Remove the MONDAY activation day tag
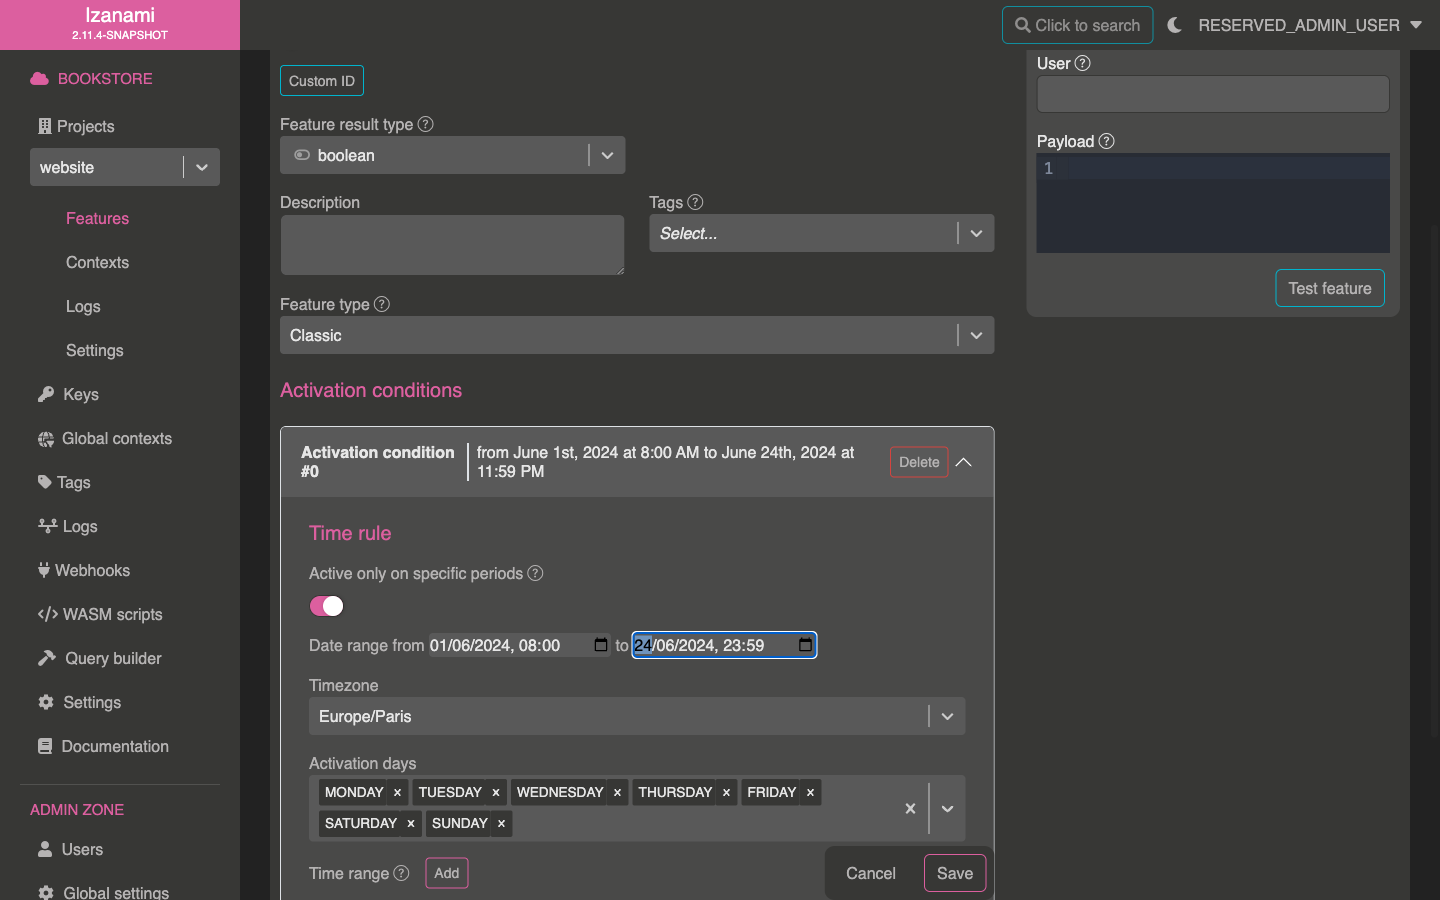 click(x=397, y=792)
